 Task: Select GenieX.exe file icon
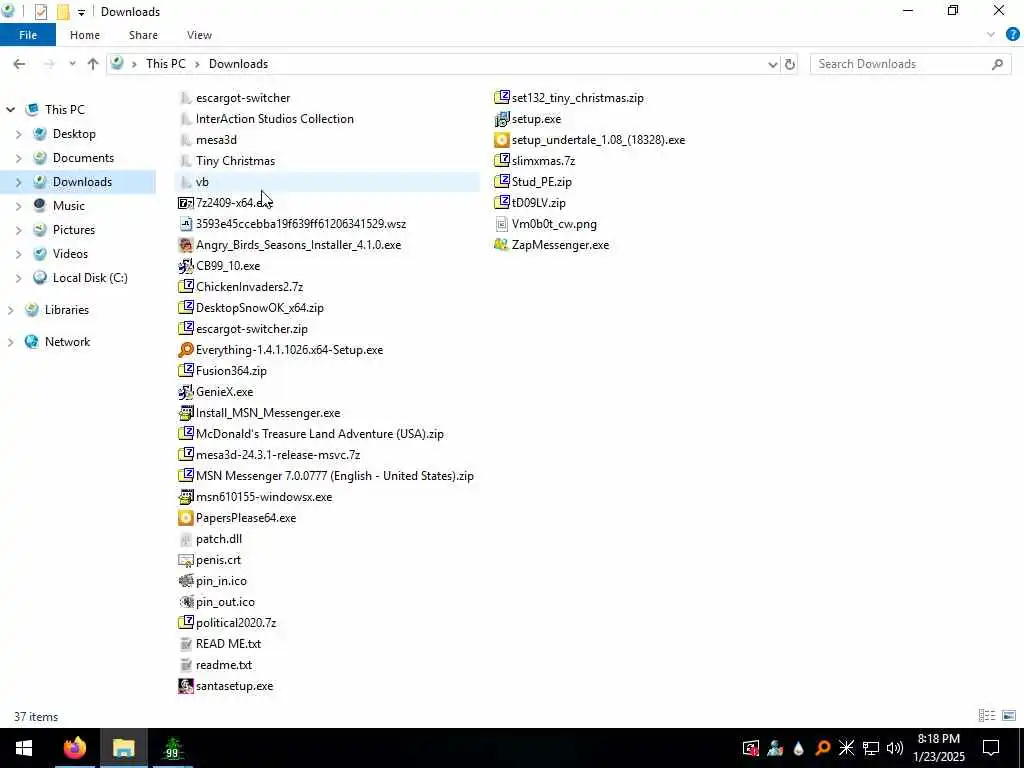tap(185, 392)
